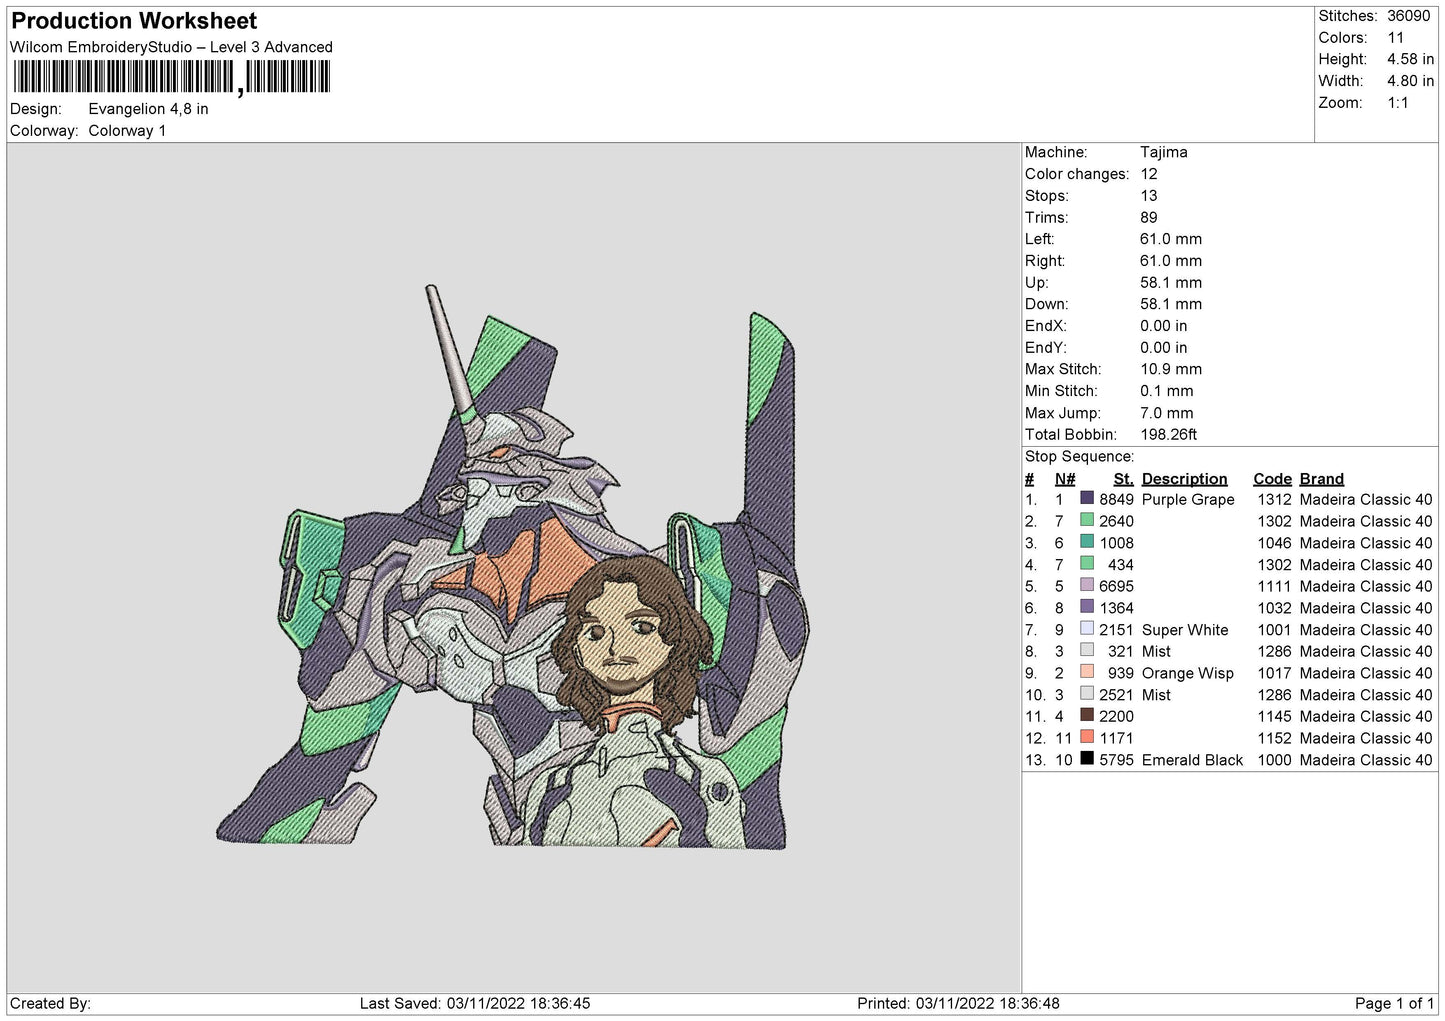Click the 'N#' column header
The image size is (1445, 1021).
pyautogui.click(x=1065, y=479)
